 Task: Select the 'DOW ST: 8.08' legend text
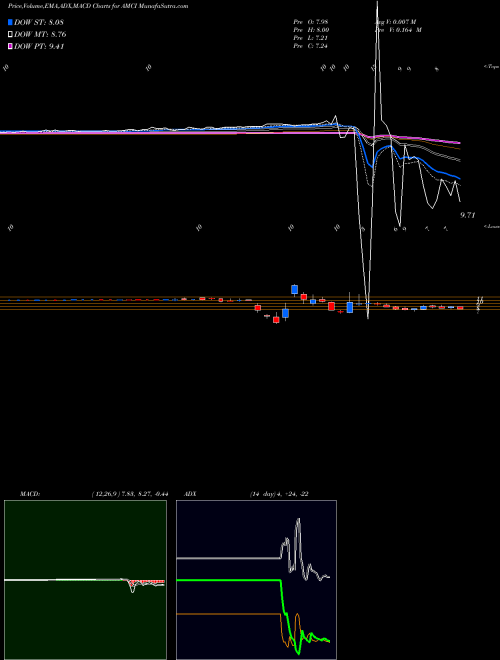(x=39, y=22)
